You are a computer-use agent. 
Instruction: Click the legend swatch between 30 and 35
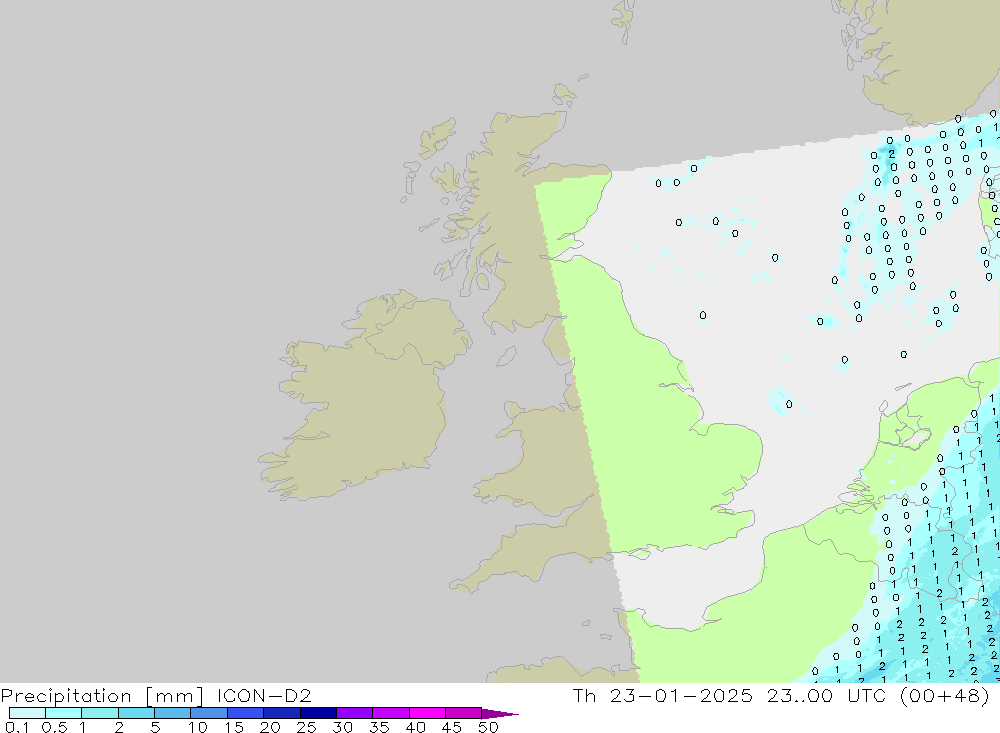[354, 713]
